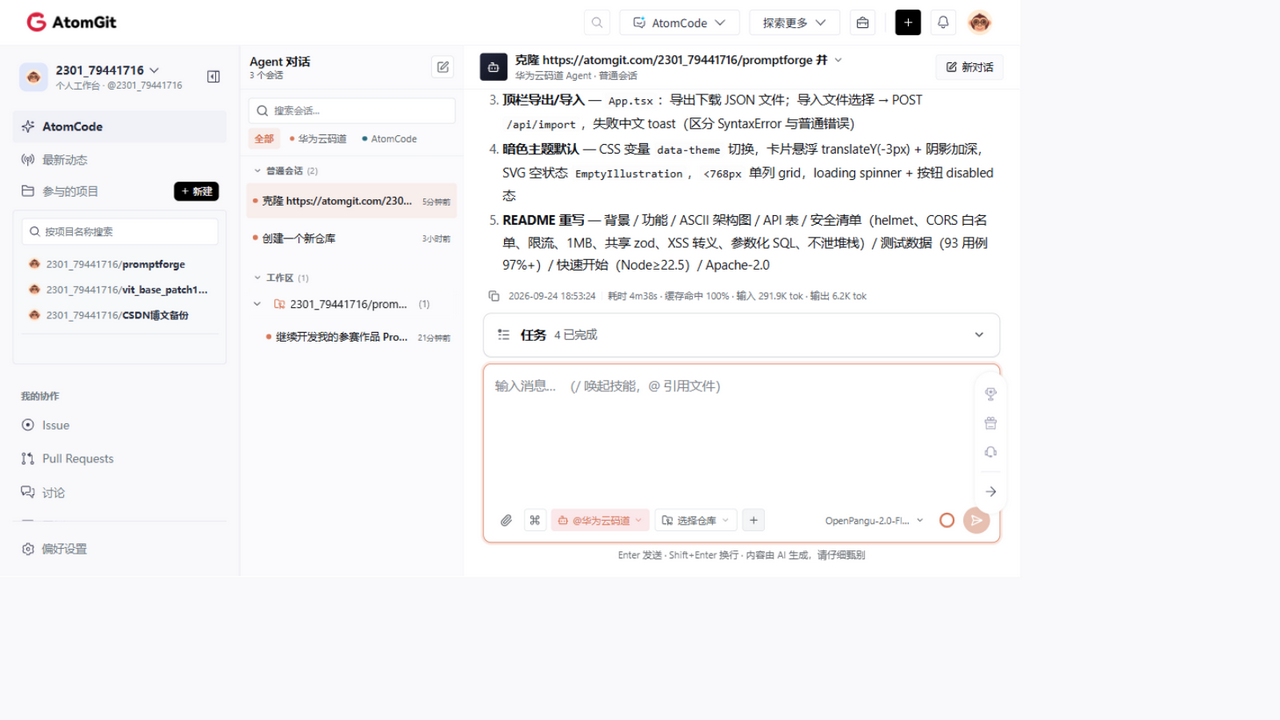Viewport: 1280px width, 720px height.
Task: Filter conversations by AtomCode tab
Action: 390,139
